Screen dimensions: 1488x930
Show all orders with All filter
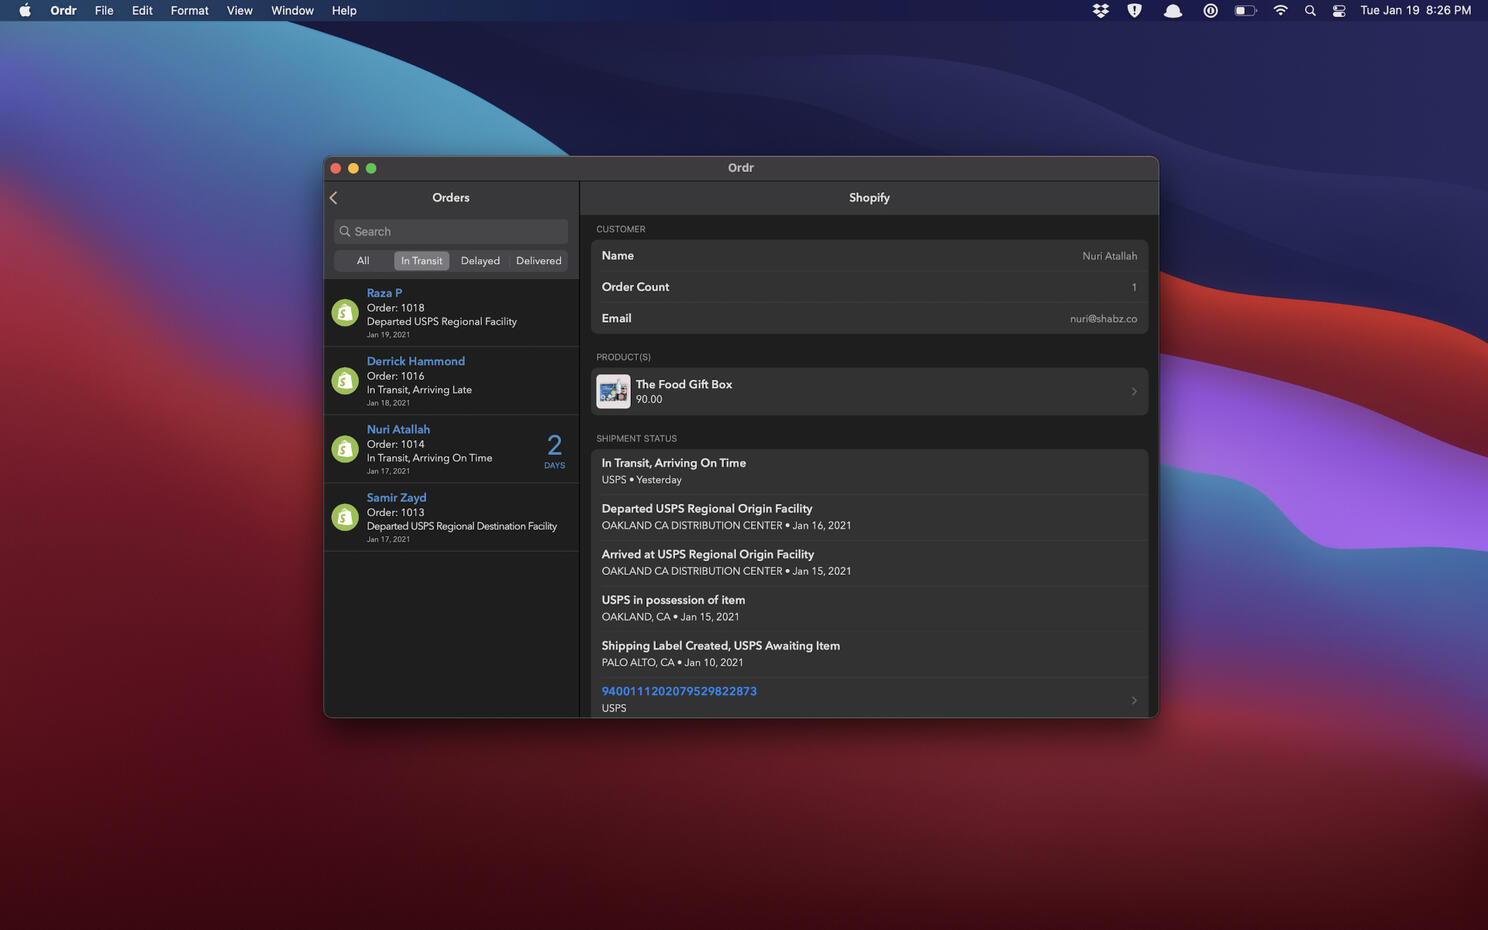(363, 261)
